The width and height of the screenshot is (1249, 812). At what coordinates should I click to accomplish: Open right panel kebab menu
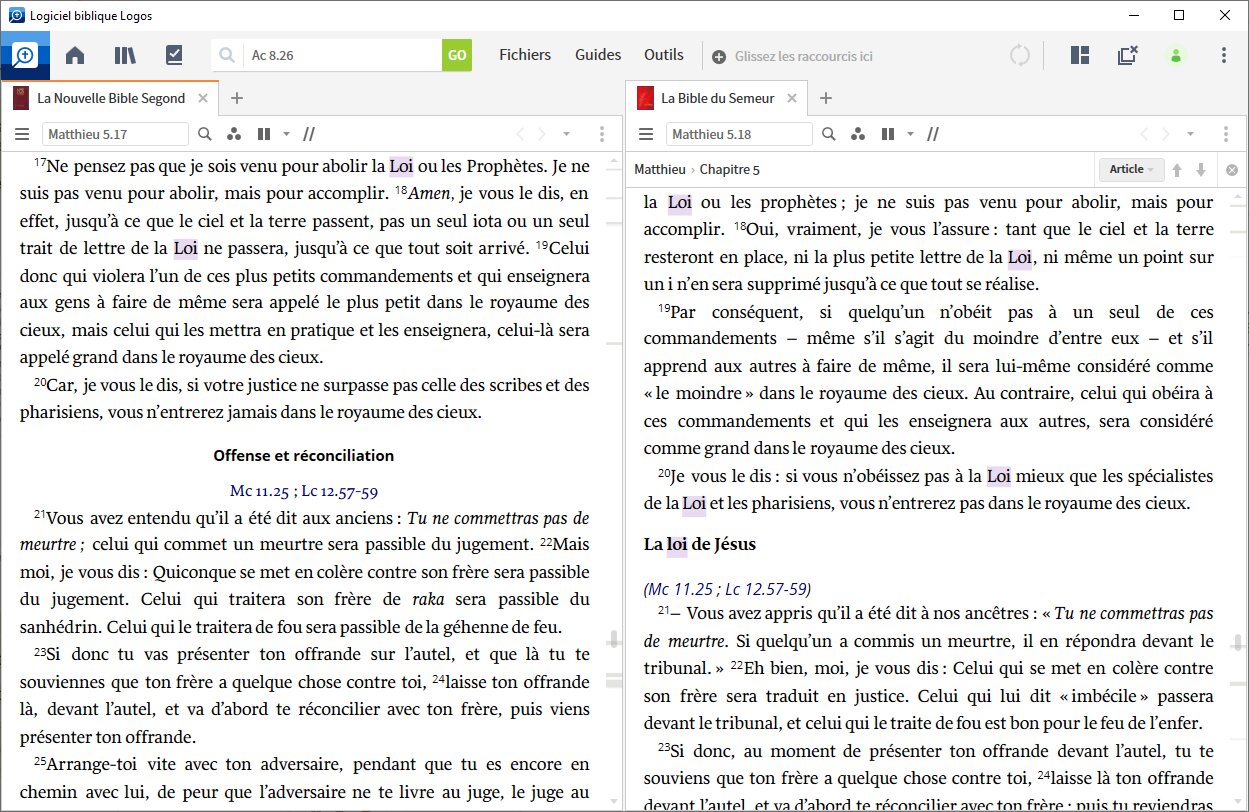1226,134
